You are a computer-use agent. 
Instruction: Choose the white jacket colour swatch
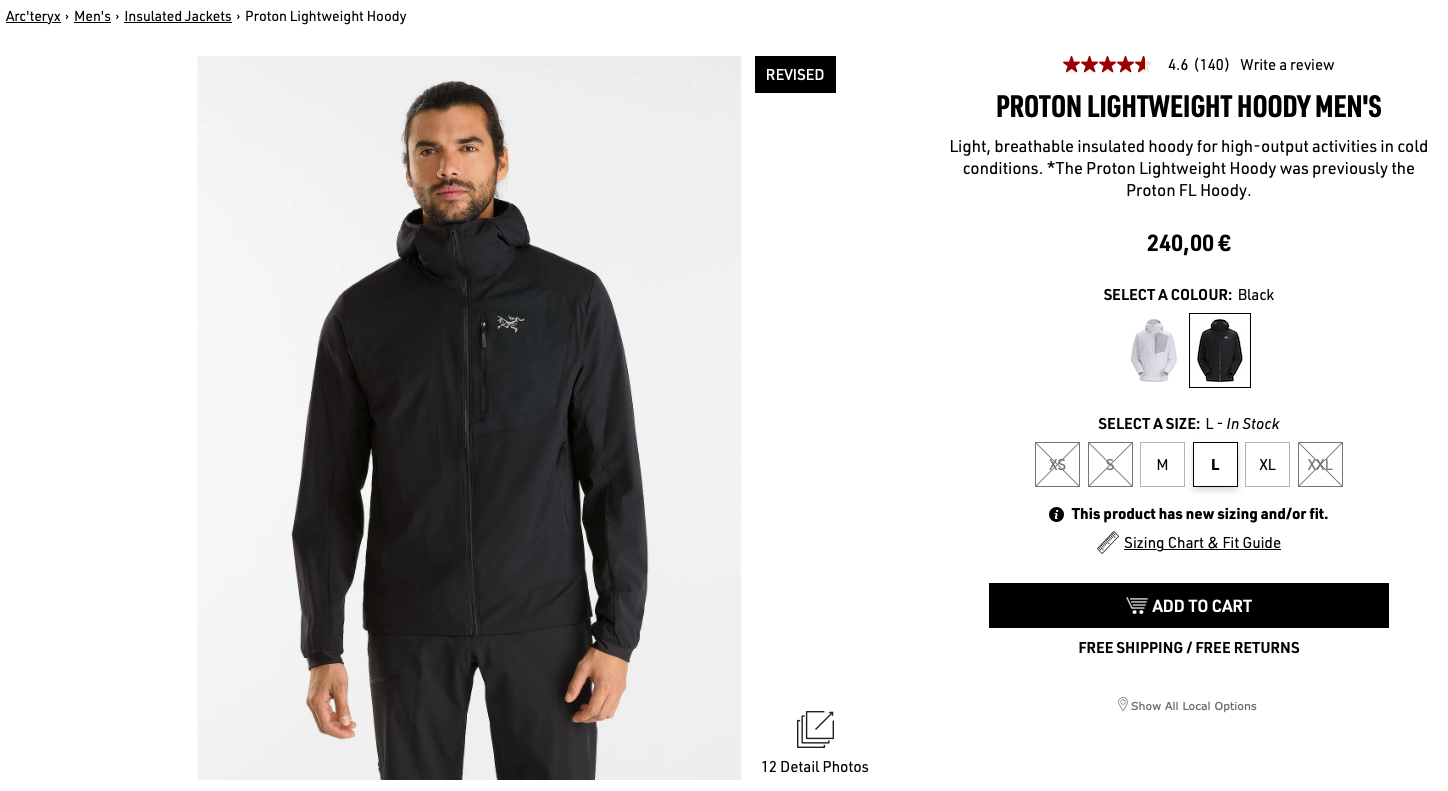tap(1154, 351)
